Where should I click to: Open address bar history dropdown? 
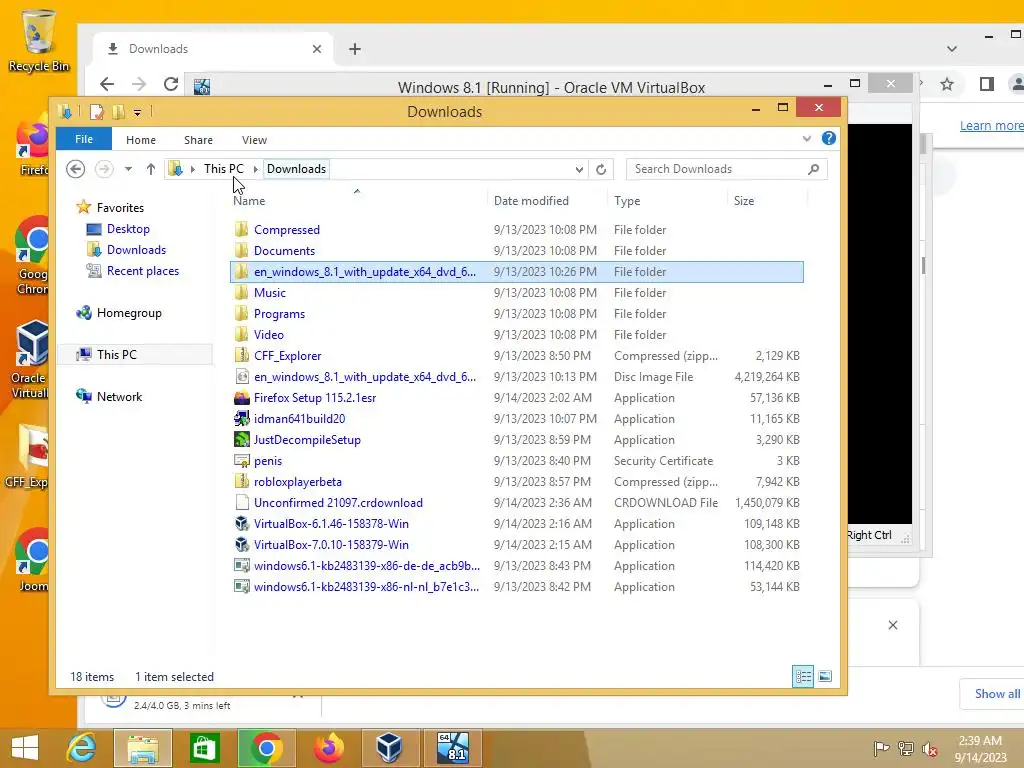(x=579, y=169)
